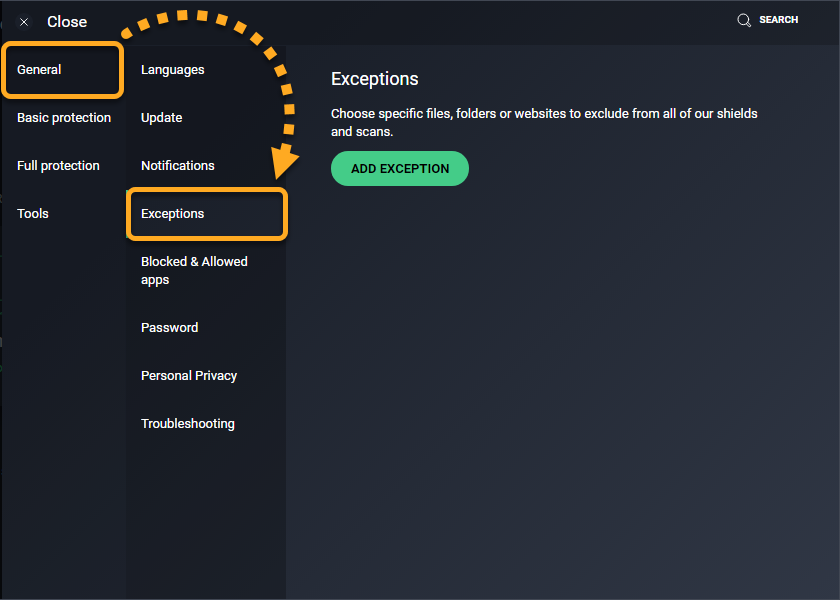
Task: Open Personal Privacy settings
Action: tap(189, 376)
